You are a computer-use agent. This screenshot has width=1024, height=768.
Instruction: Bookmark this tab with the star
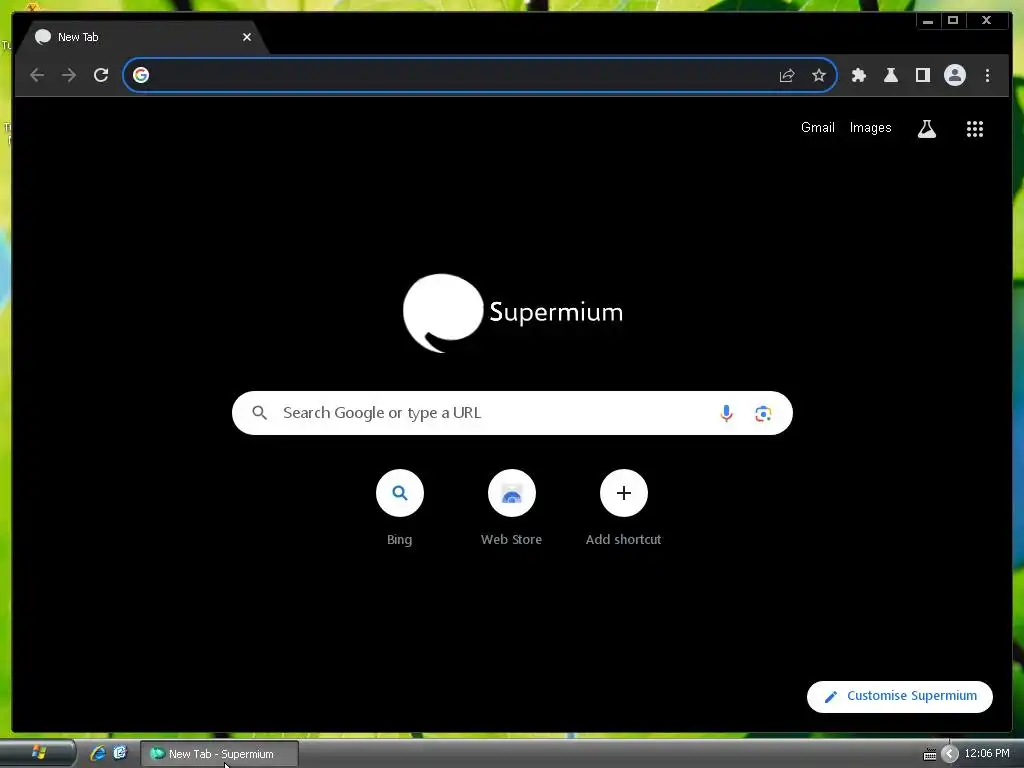[x=819, y=75]
